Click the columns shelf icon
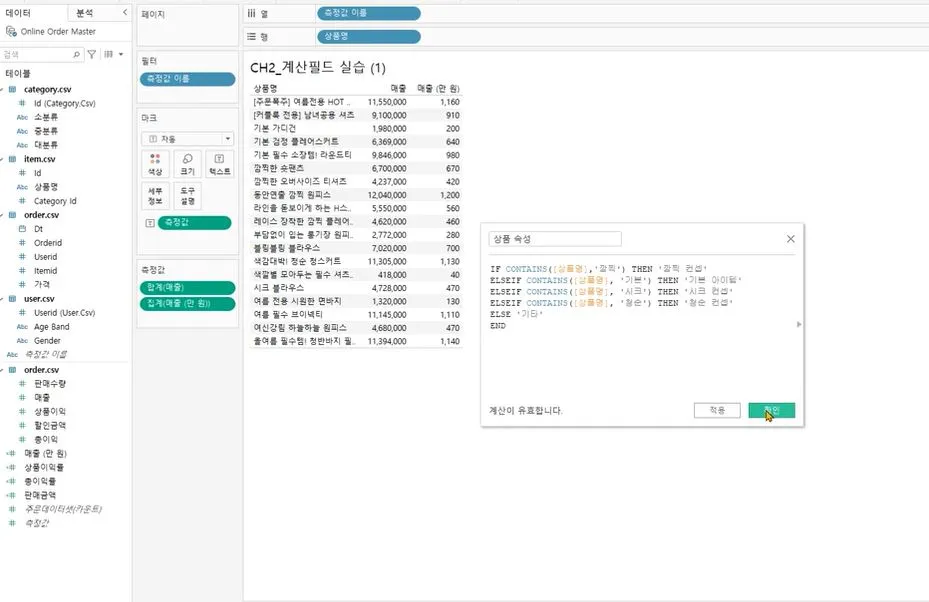The height and width of the screenshot is (602, 929). 251,13
